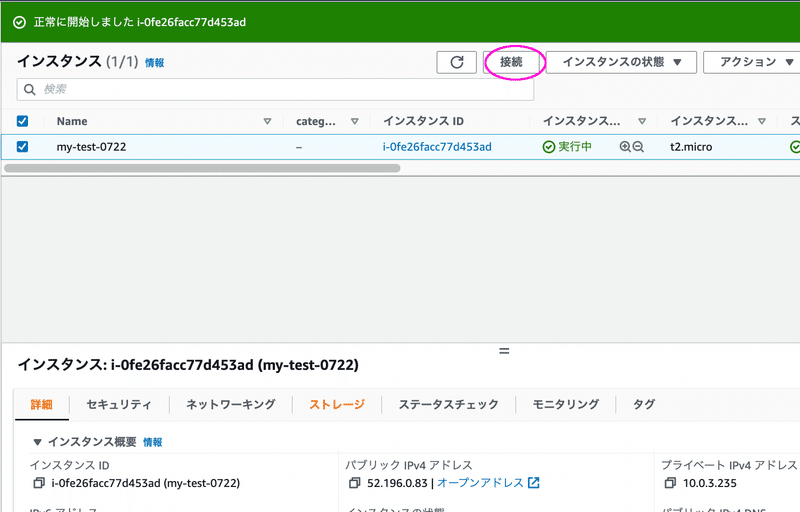Open the モニタリング tab
The image size is (800, 512).
[565, 405]
